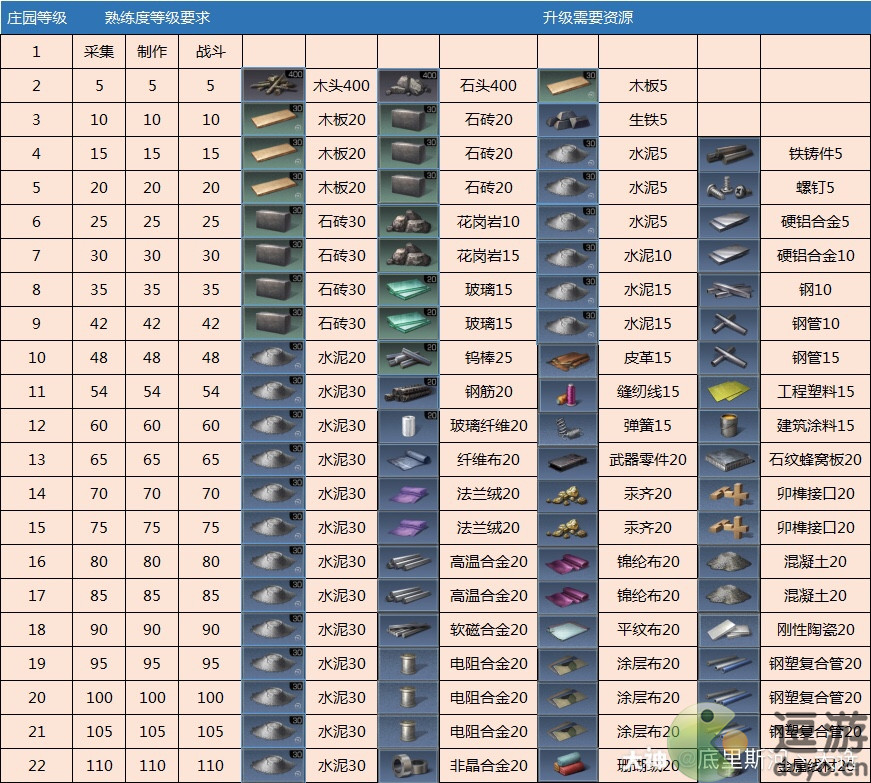
Task: Click the 制作 column label
Action: tap(152, 52)
